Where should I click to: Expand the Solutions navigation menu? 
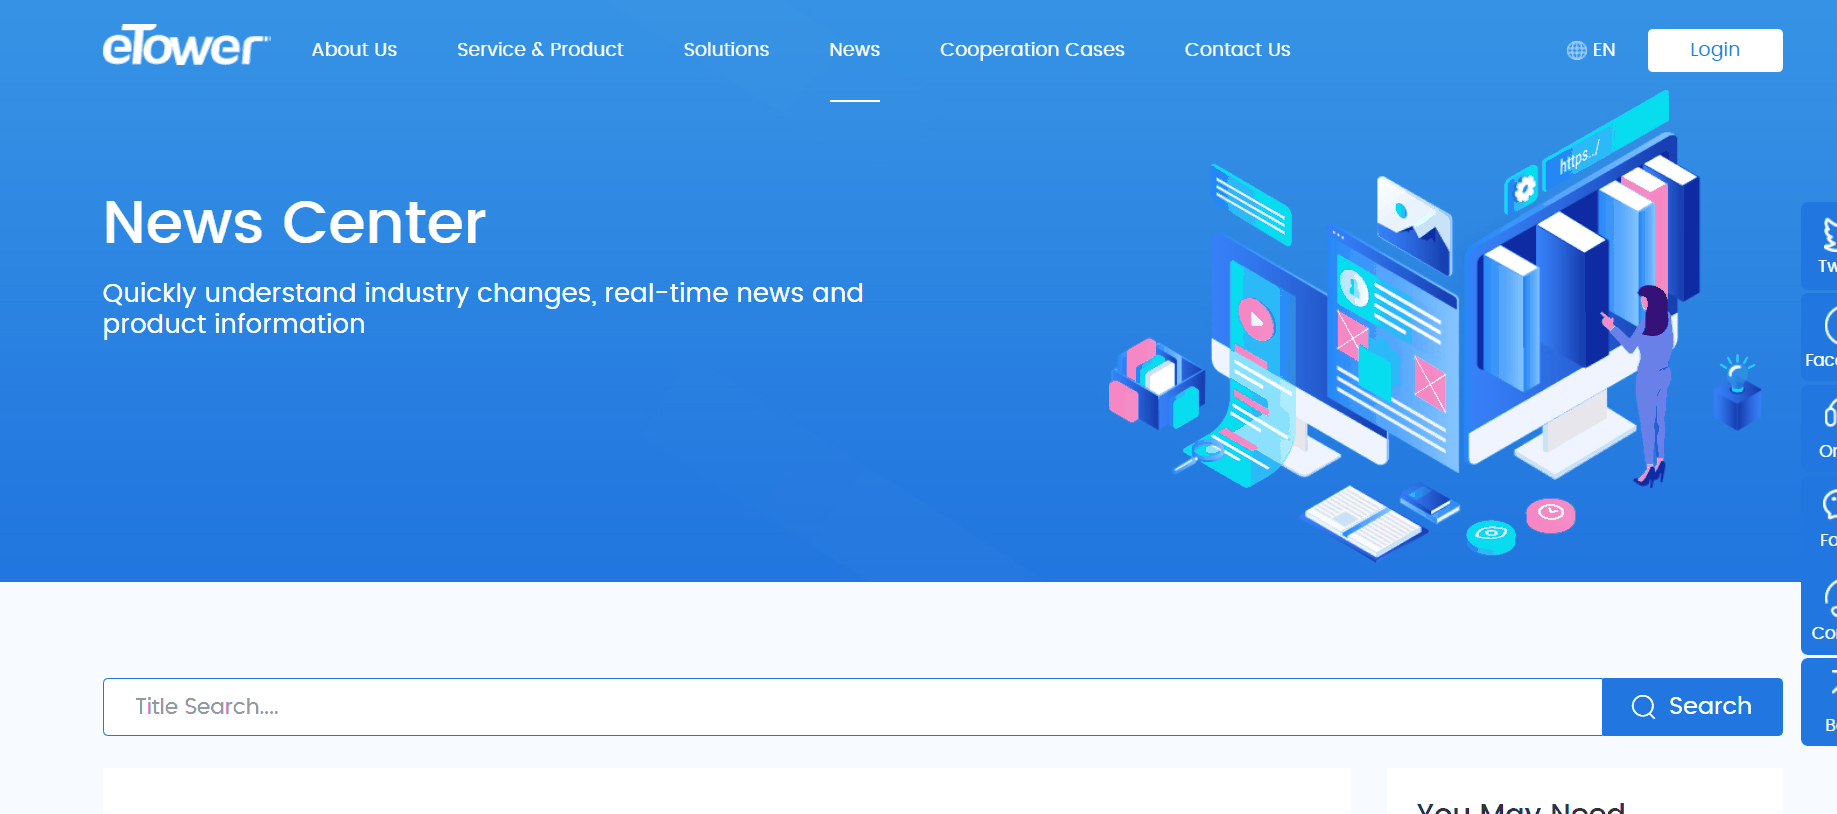coord(726,50)
